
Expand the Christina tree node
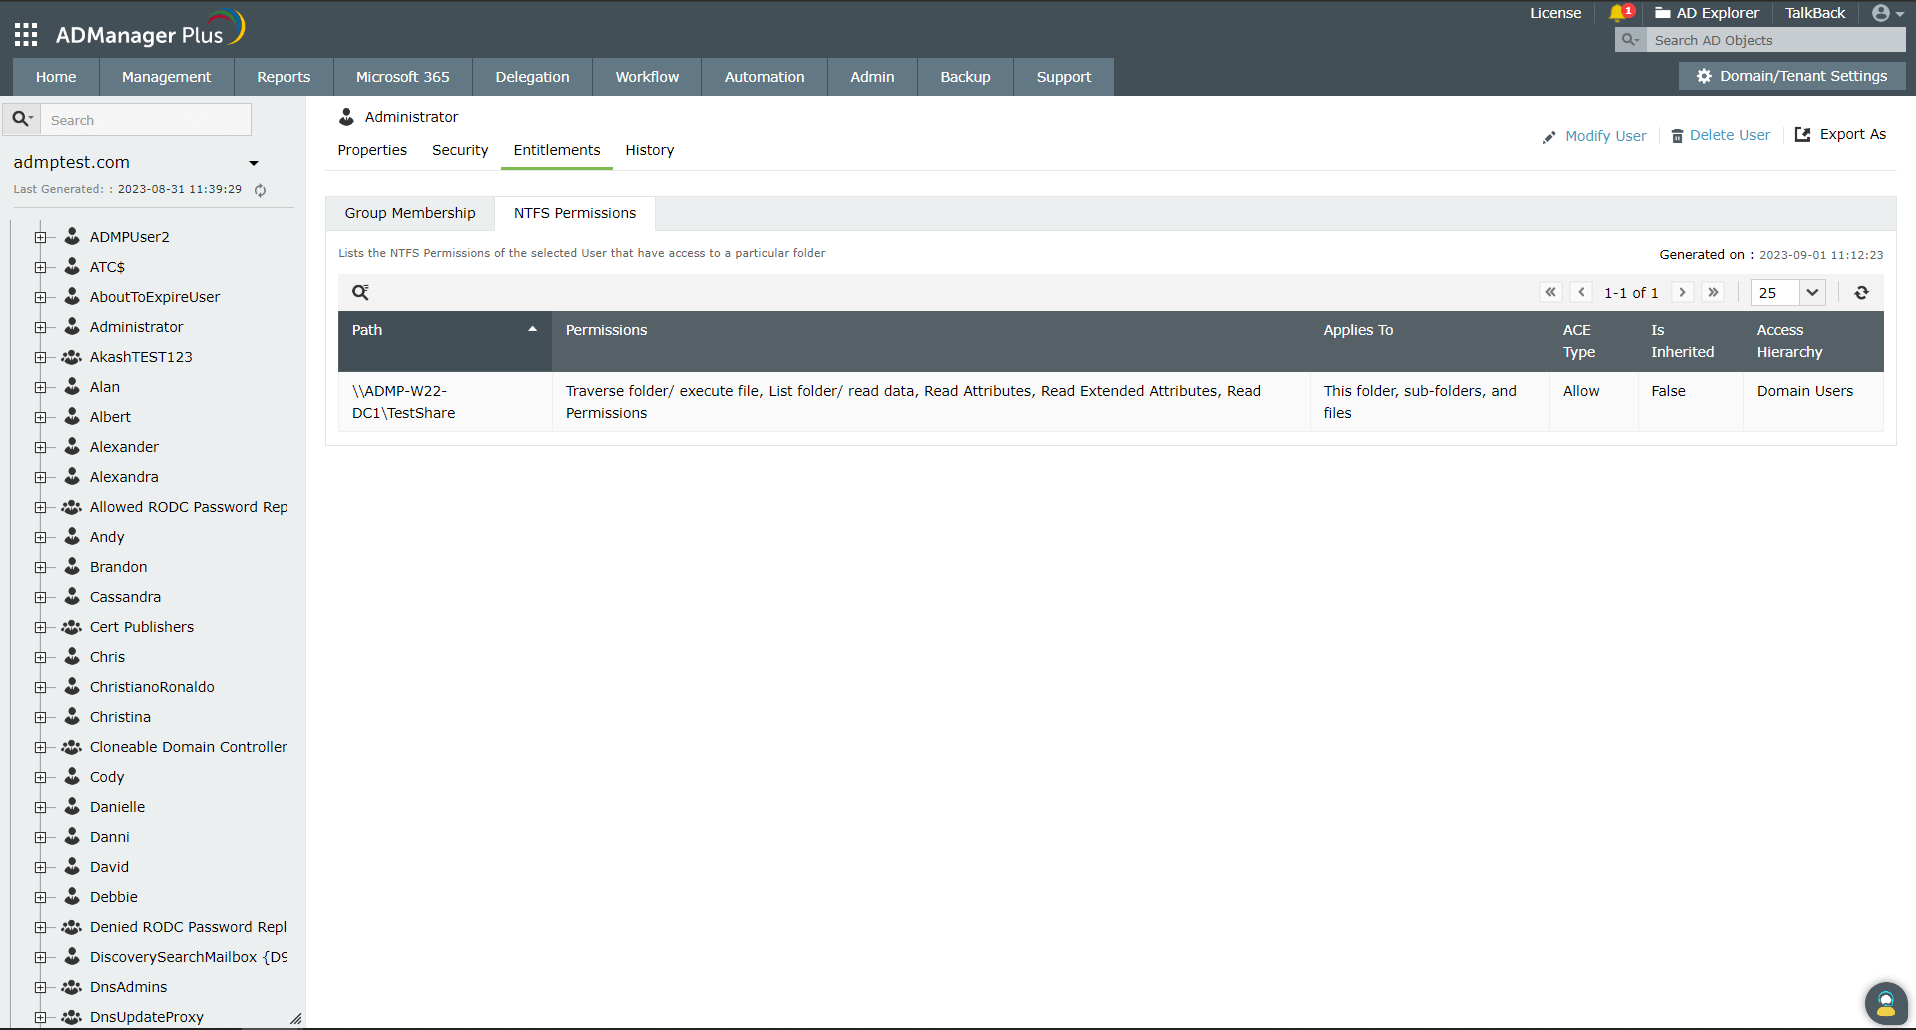(40, 717)
